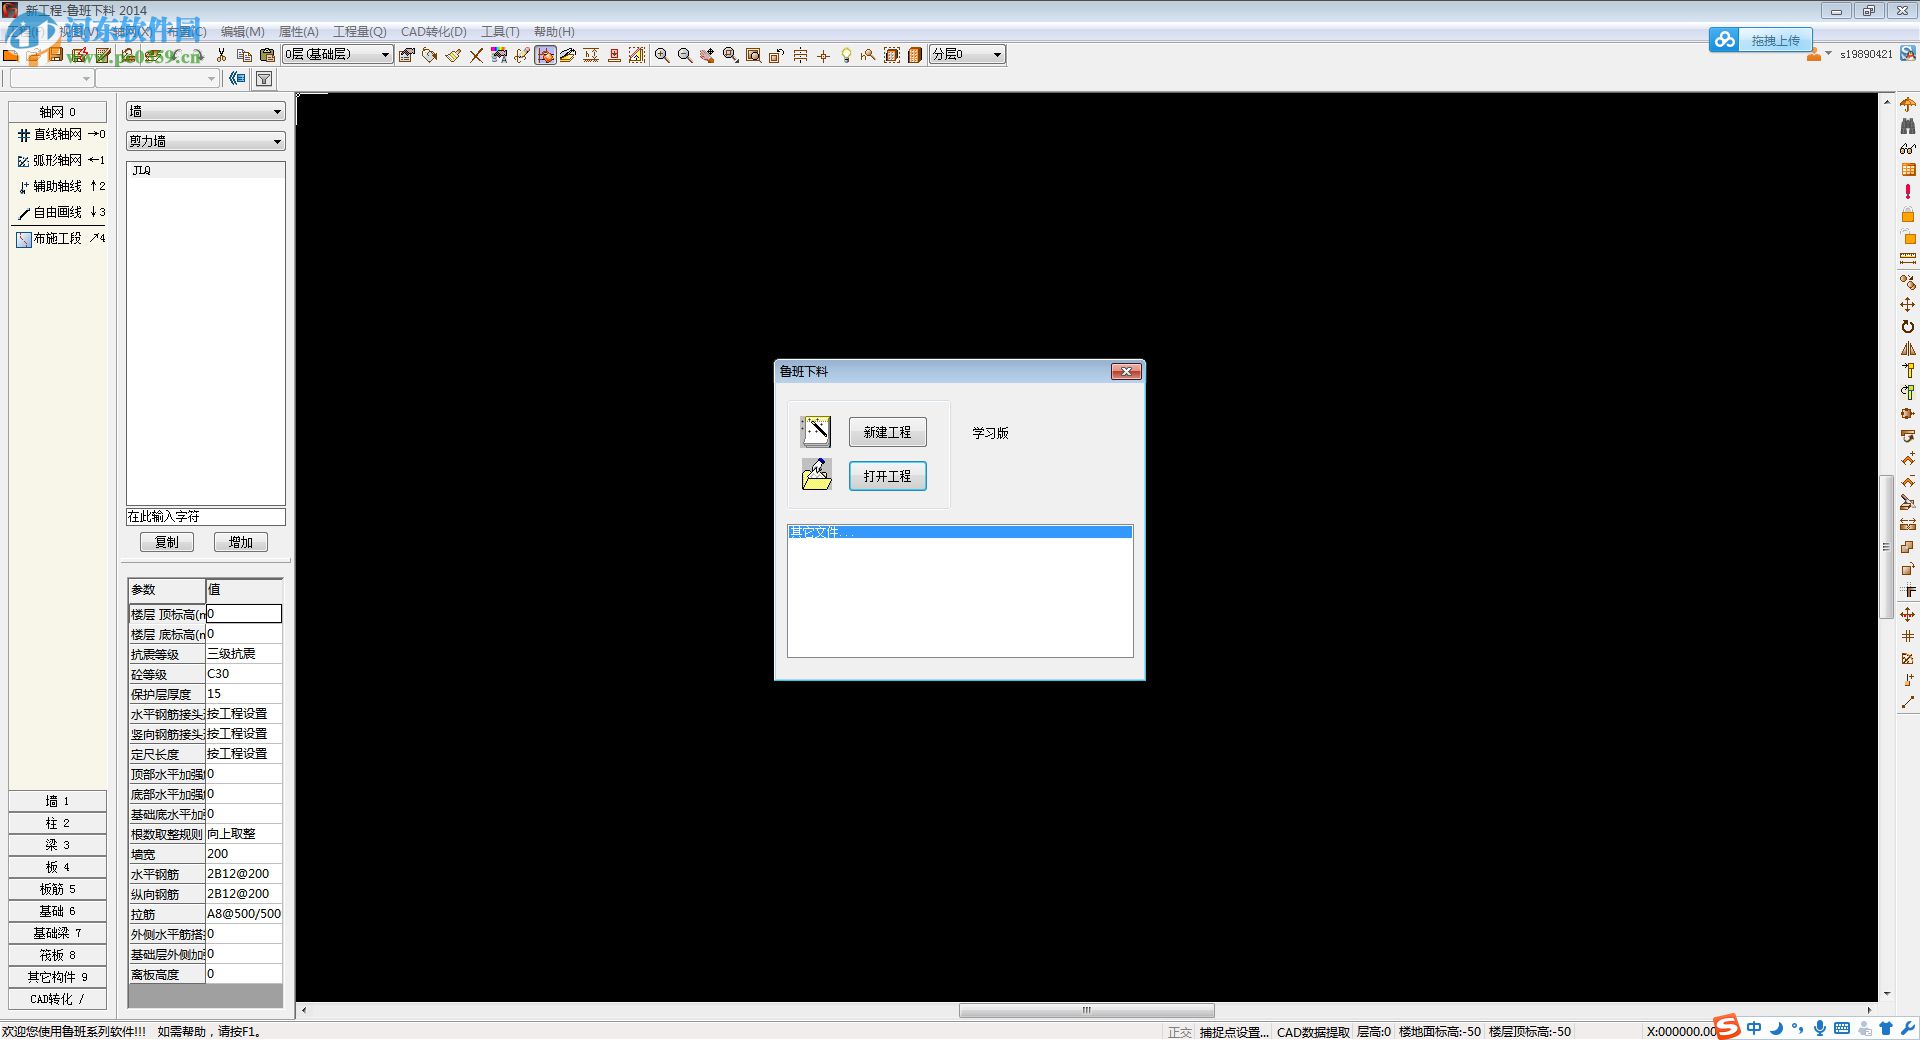Click the mirror triangles icon
The image size is (1920, 1040).
click(1907, 348)
